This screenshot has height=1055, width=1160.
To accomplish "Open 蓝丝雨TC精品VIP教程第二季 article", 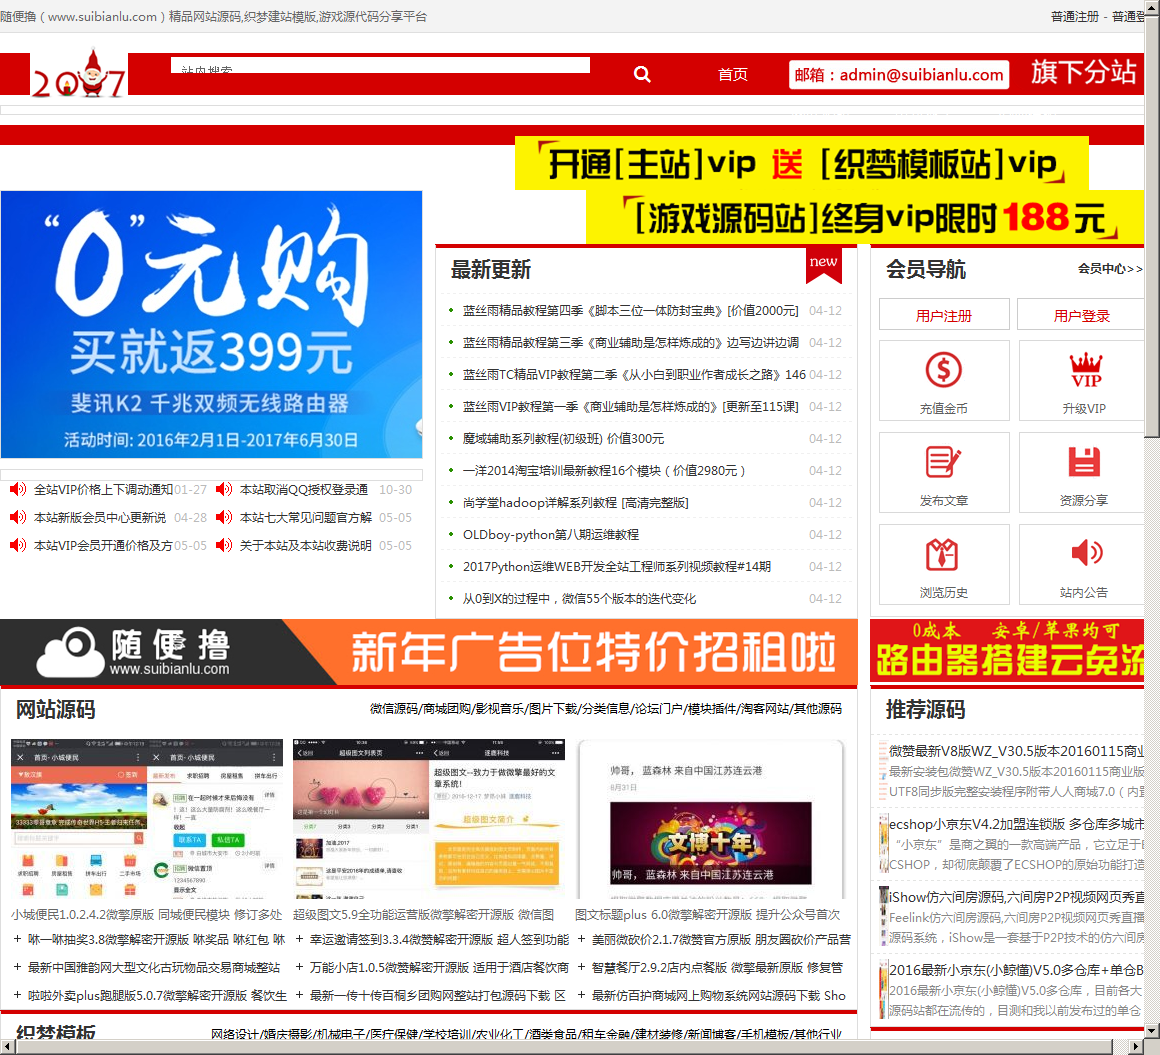I will click(634, 374).
